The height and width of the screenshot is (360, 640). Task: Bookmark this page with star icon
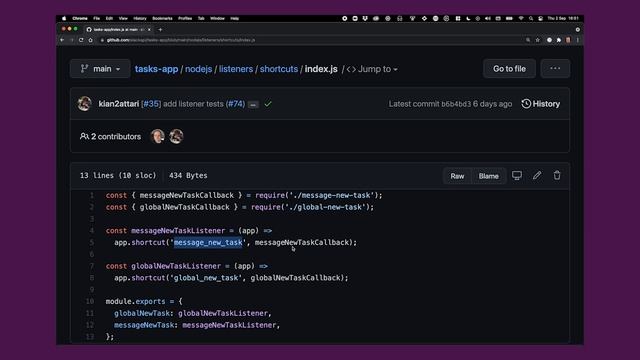coord(538,40)
